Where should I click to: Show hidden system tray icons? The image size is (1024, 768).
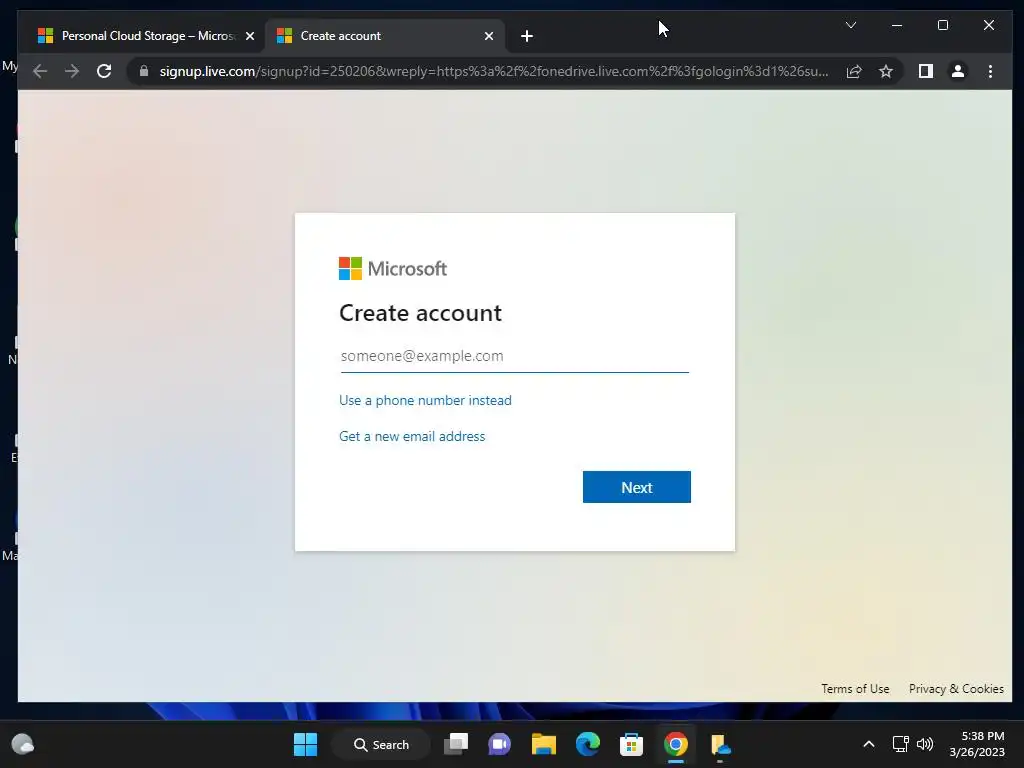coord(869,744)
